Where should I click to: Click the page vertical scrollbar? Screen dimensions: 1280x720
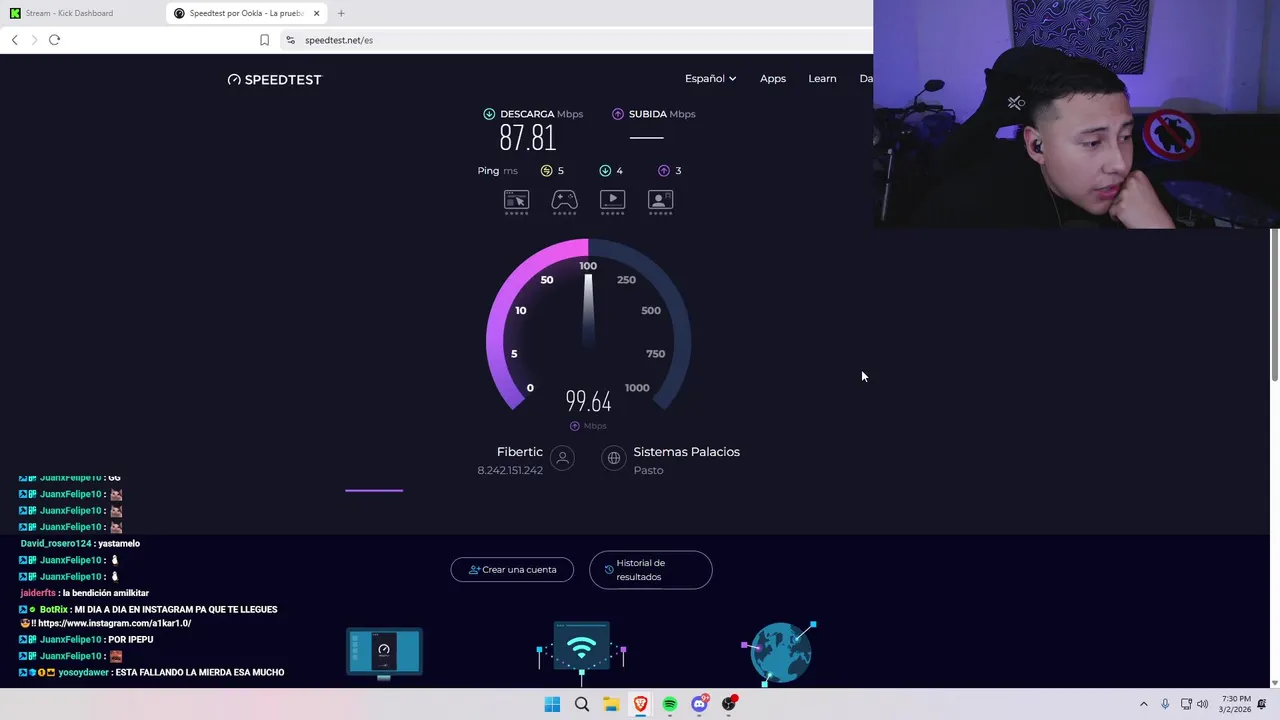tap(1274, 304)
